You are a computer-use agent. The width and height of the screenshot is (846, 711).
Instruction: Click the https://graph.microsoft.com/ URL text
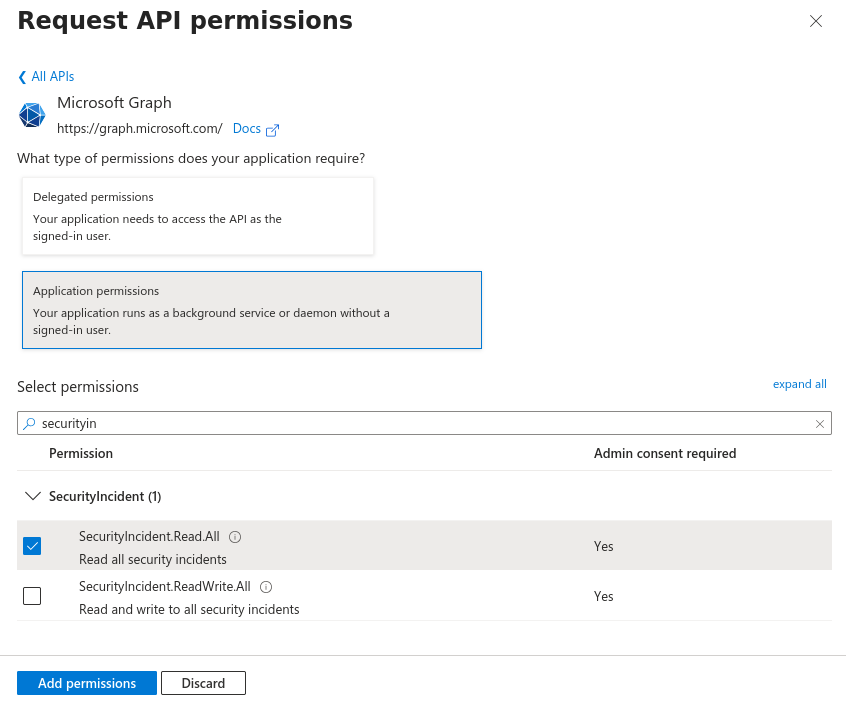pyautogui.click(x=140, y=128)
